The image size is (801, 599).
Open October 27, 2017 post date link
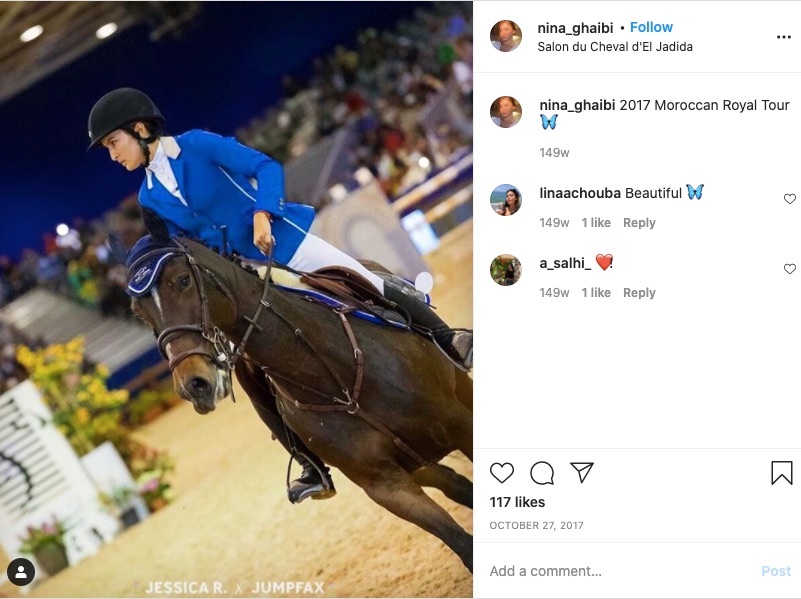536,525
